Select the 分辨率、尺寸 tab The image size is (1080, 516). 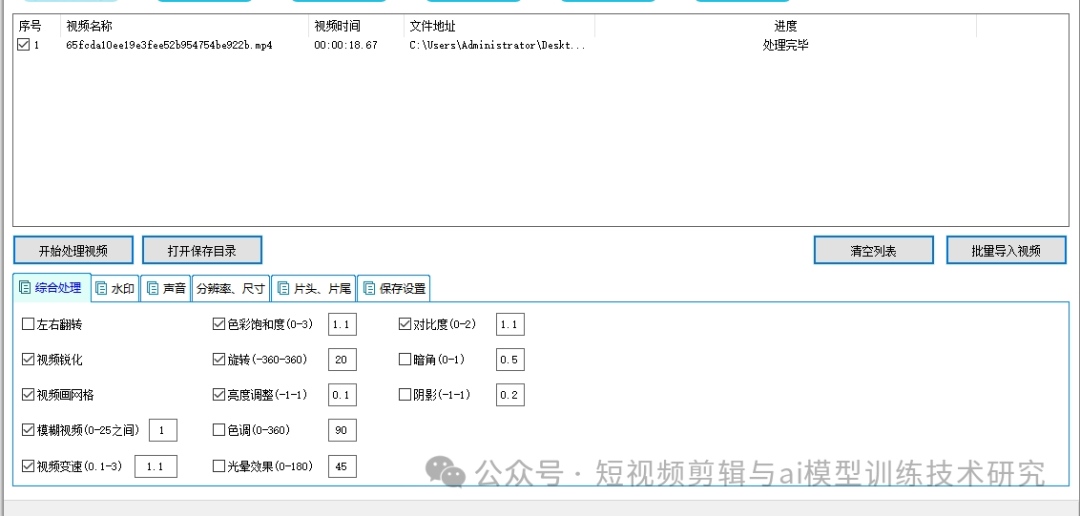coord(231,288)
